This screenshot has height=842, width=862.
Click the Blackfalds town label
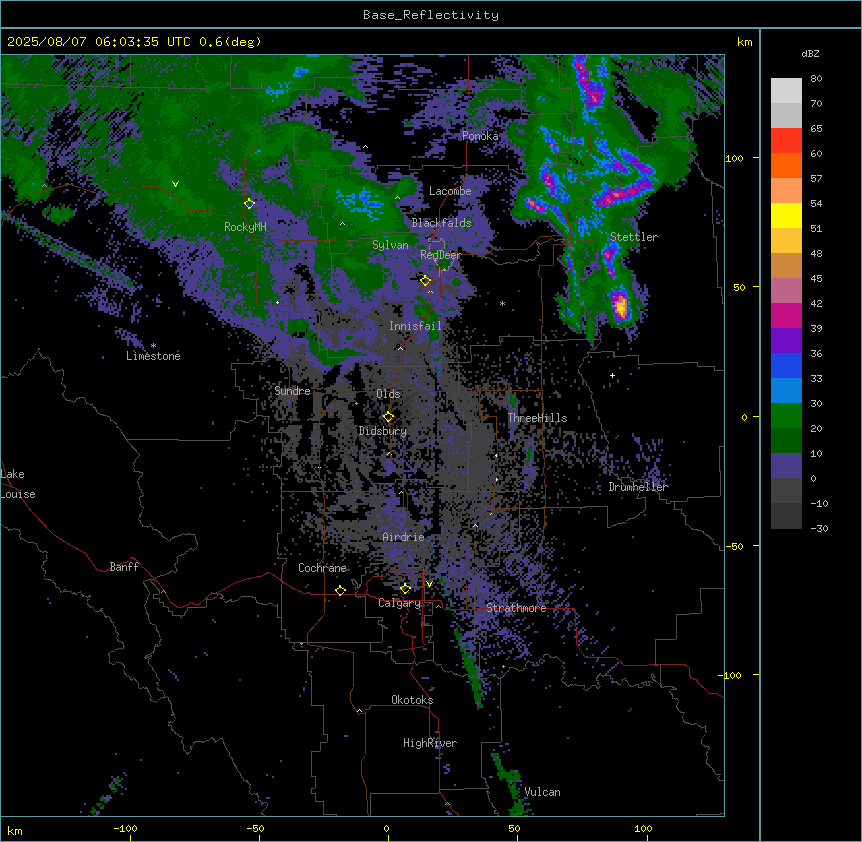(x=441, y=223)
